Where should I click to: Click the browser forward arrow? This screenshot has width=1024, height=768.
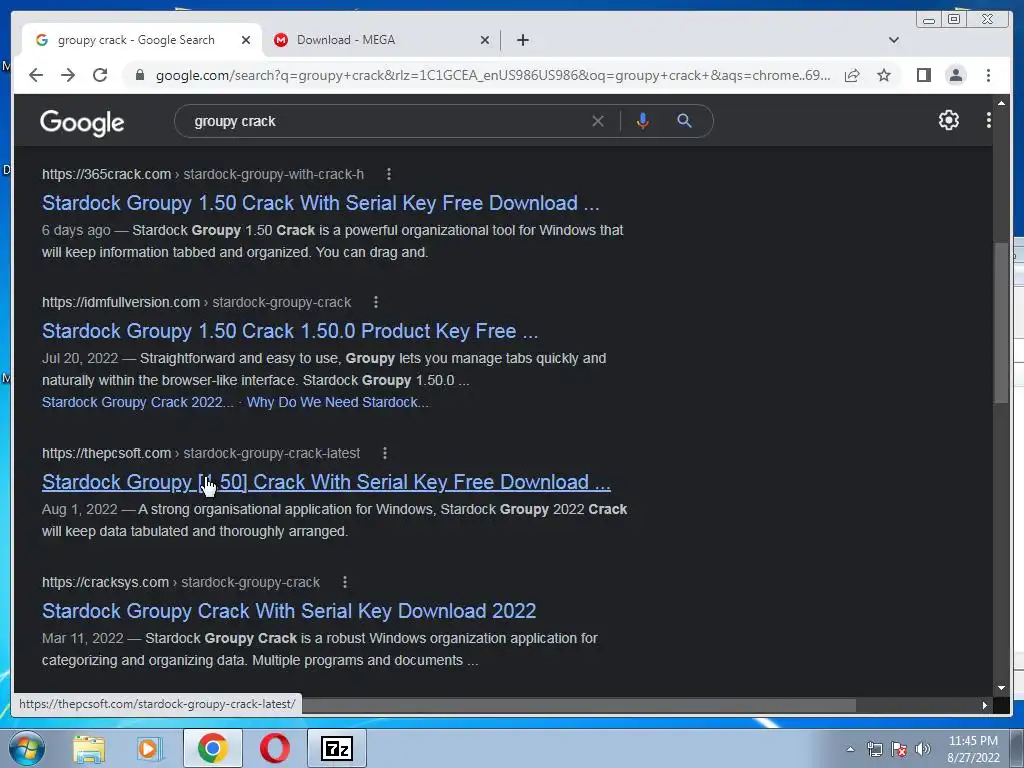click(x=68, y=75)
